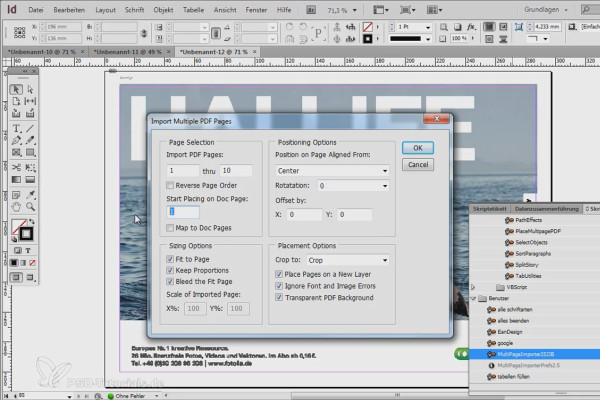Screen dimensions: 600x400
Task: Select the Type tool
Action: (x=16, y=128)
